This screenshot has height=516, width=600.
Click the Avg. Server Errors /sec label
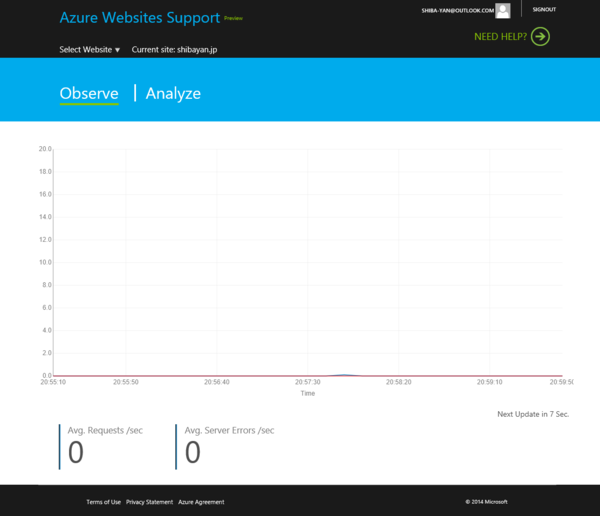click(230, 431)
